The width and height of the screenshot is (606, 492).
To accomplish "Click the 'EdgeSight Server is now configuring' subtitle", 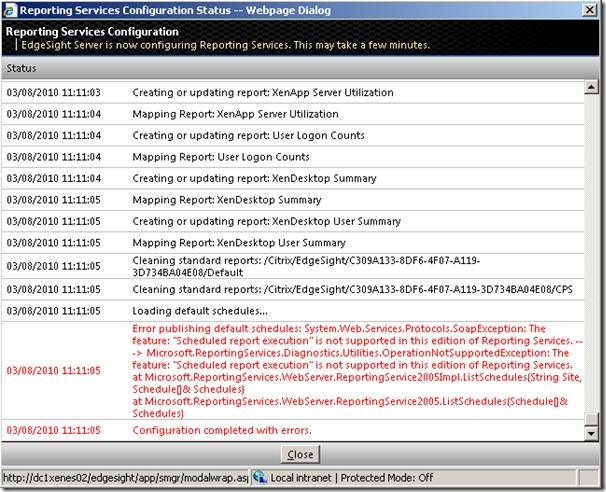I will coord(225,45).
